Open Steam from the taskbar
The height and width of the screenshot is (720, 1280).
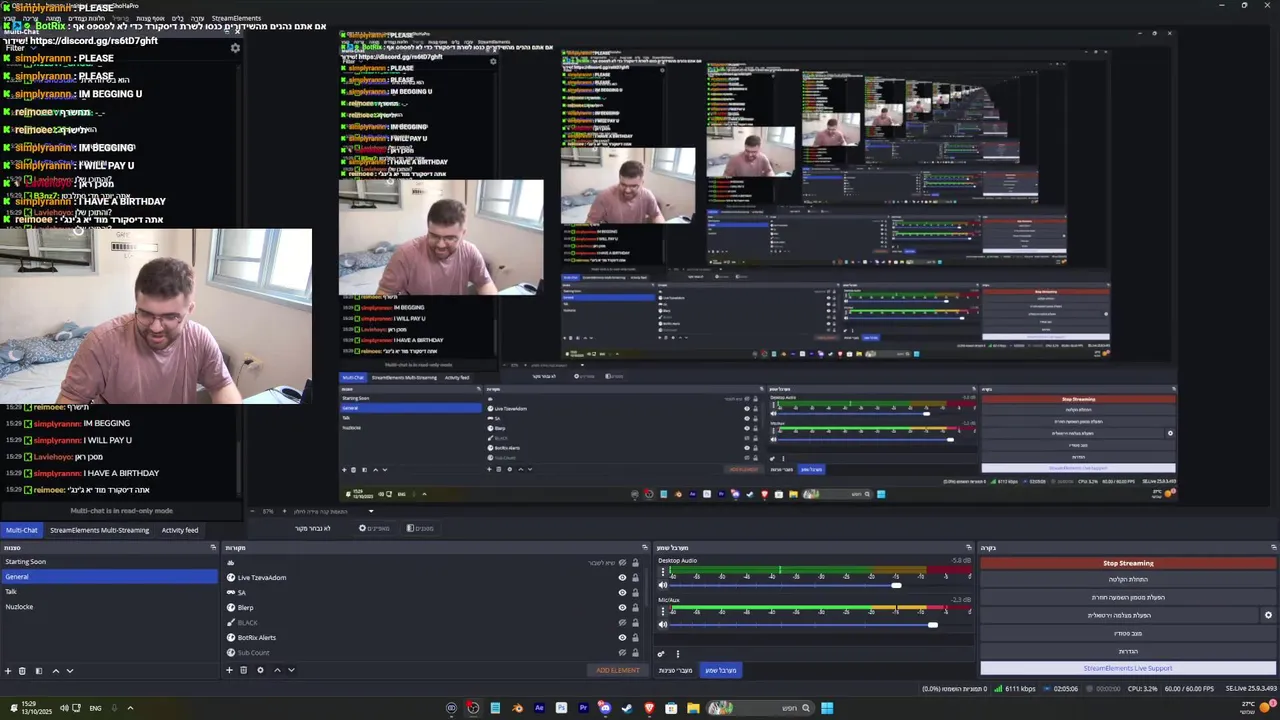click(627, 708)
